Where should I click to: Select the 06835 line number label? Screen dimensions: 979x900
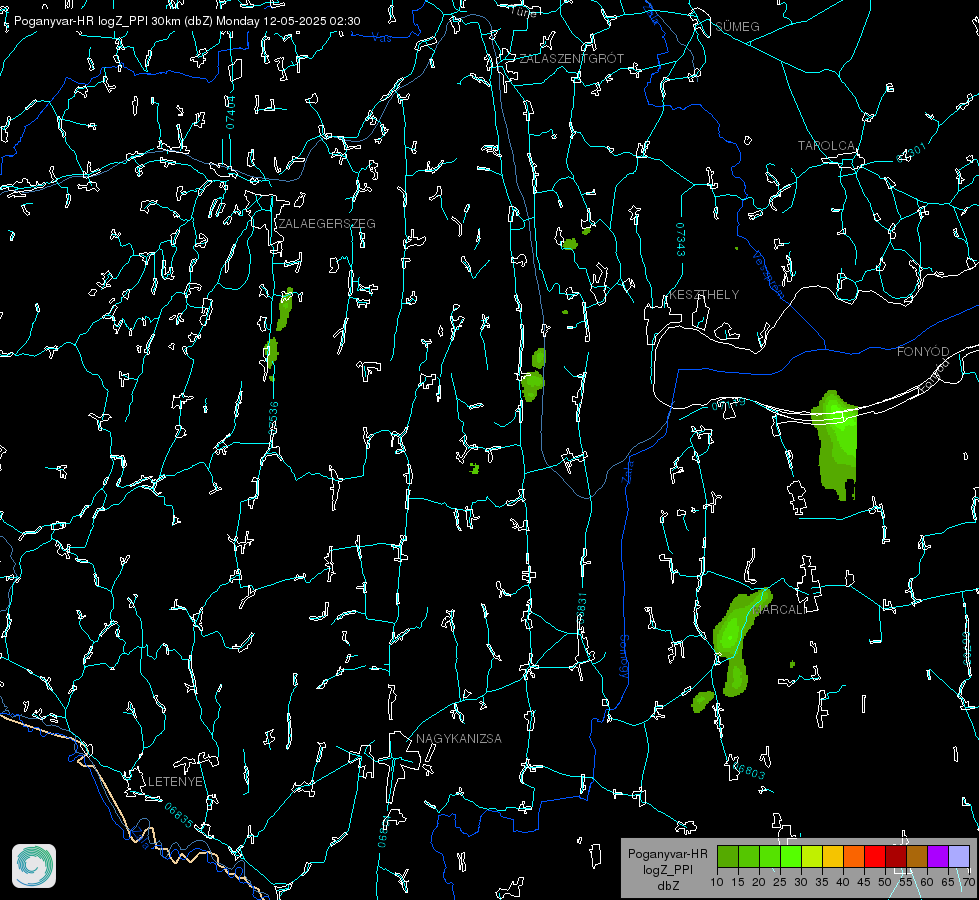179,815
